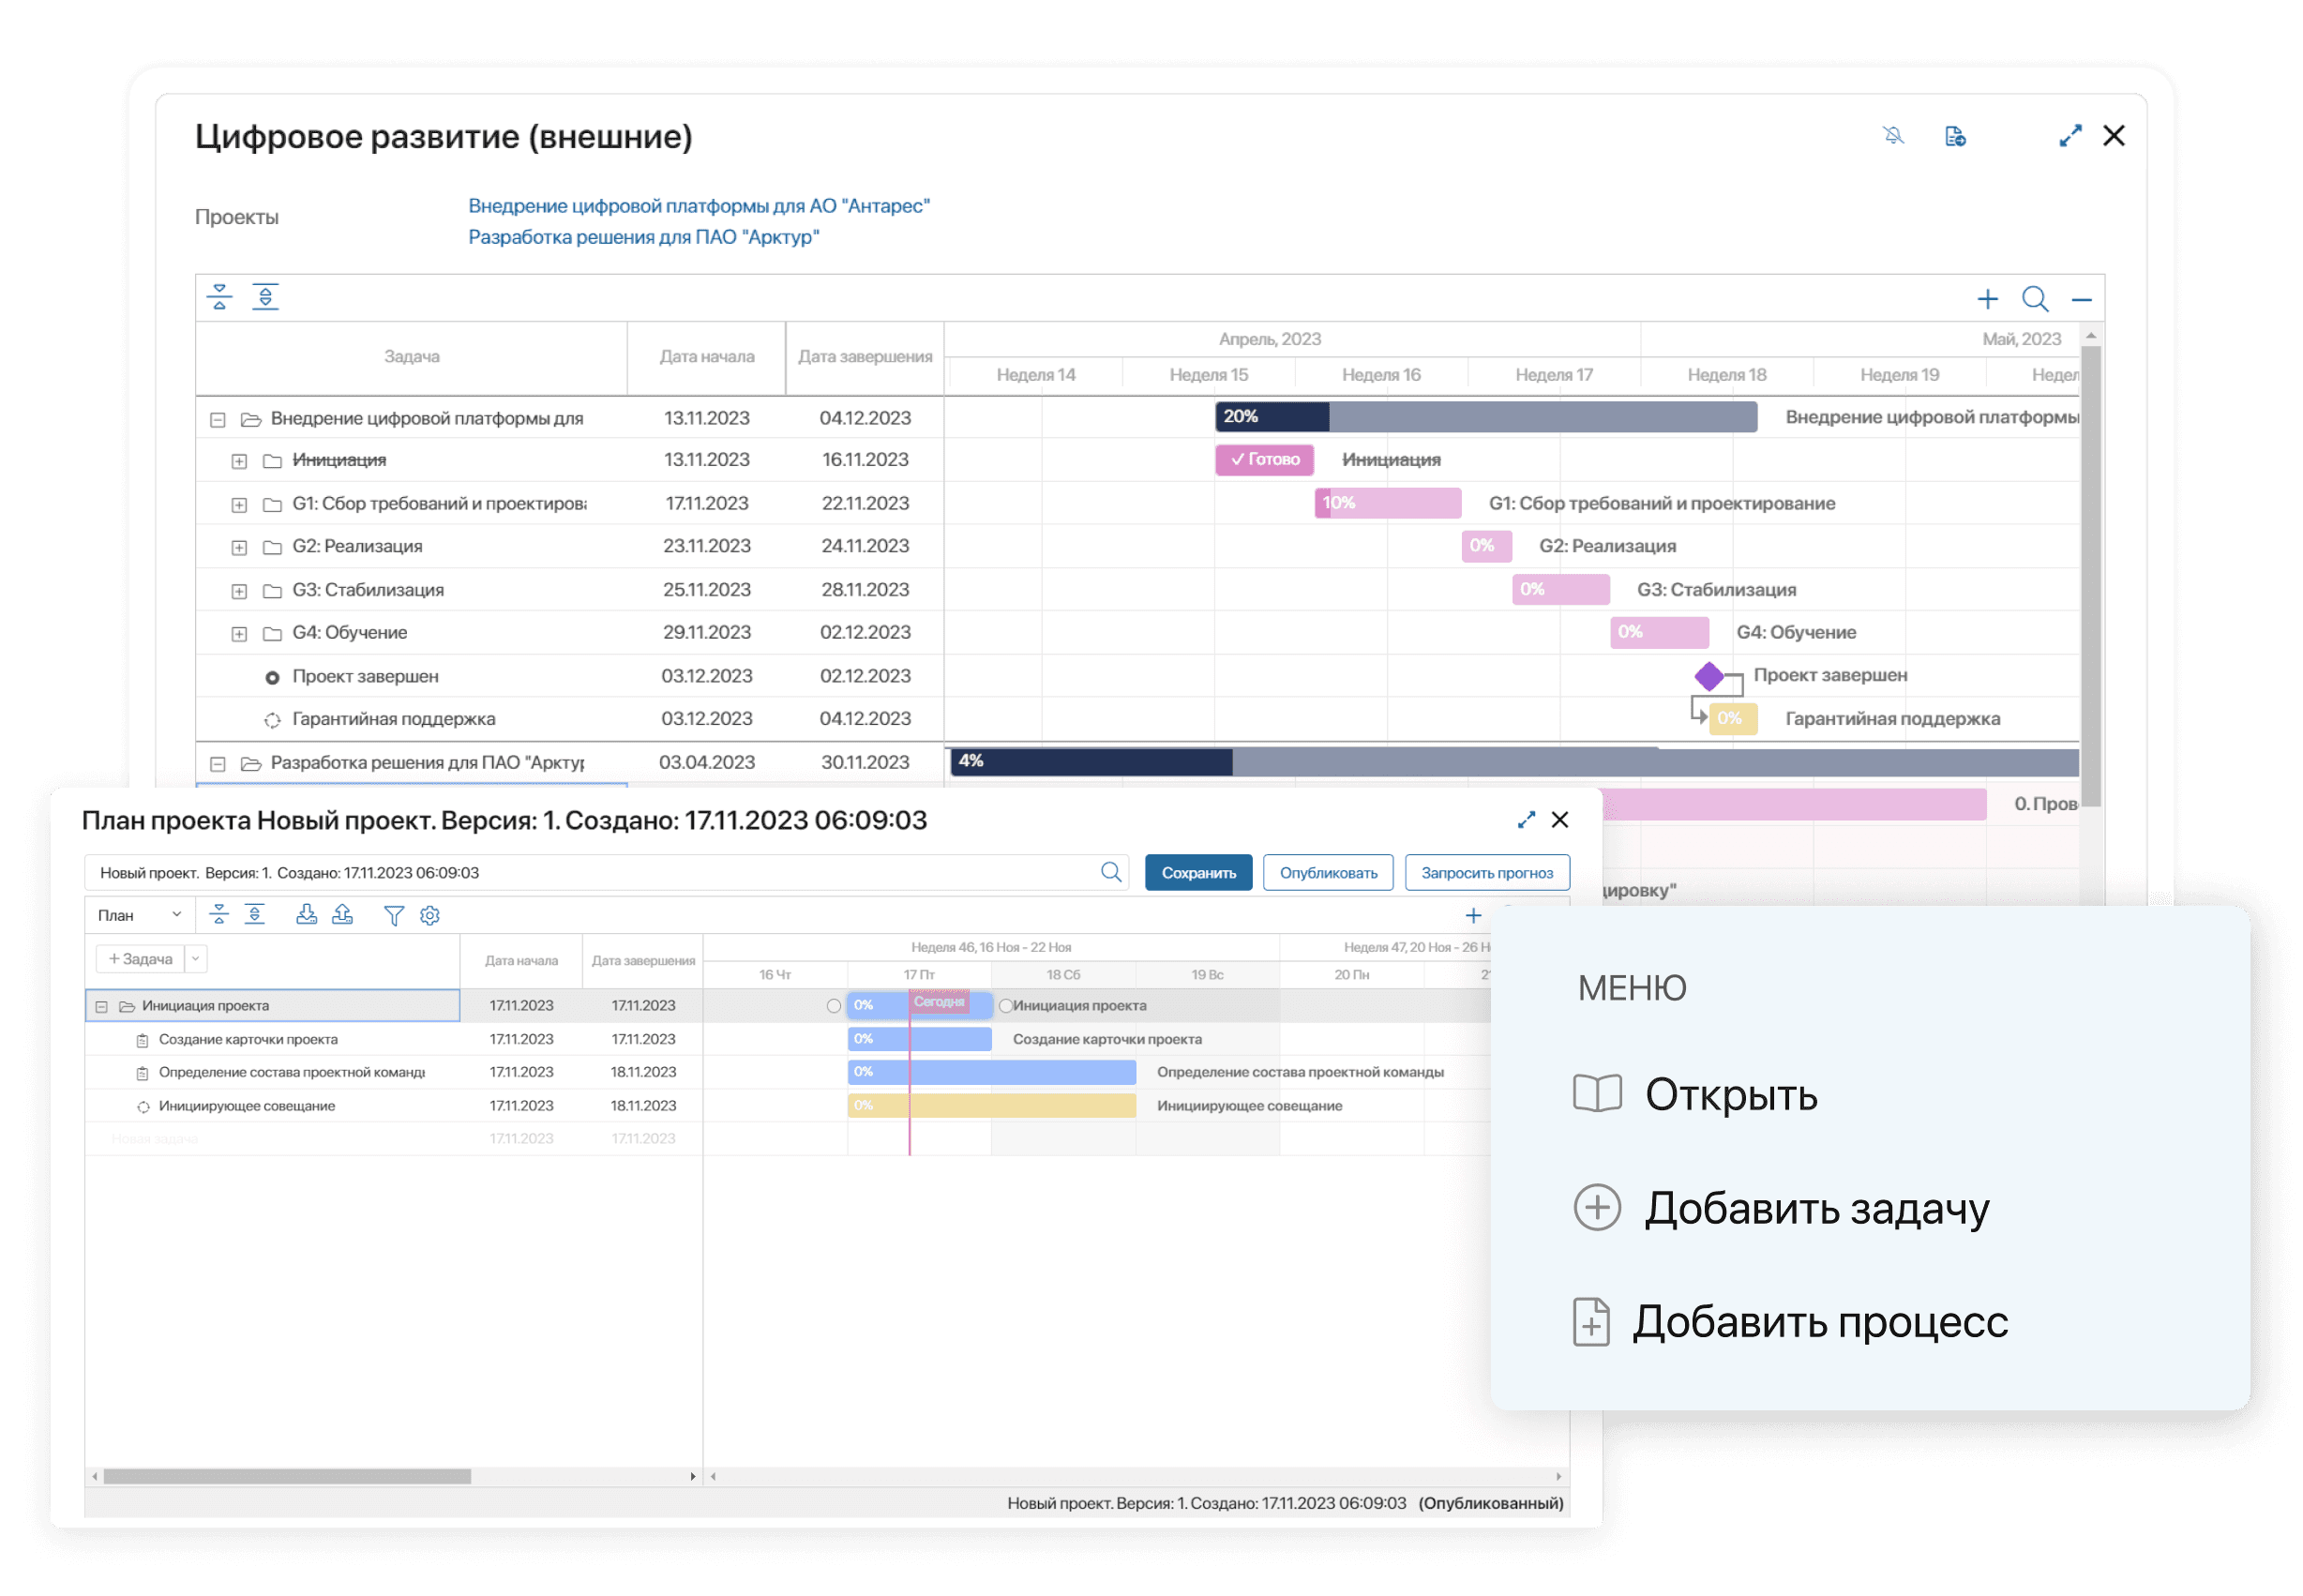Viewport: 2303px width, 1596px height.
Task: Click the muted bell notification icon
Action: [x=1893, y=136]
